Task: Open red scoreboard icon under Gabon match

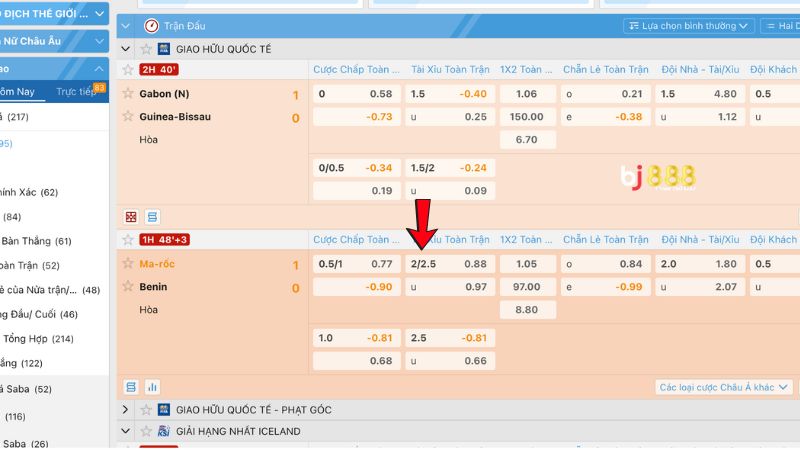Action: [131, 217]
